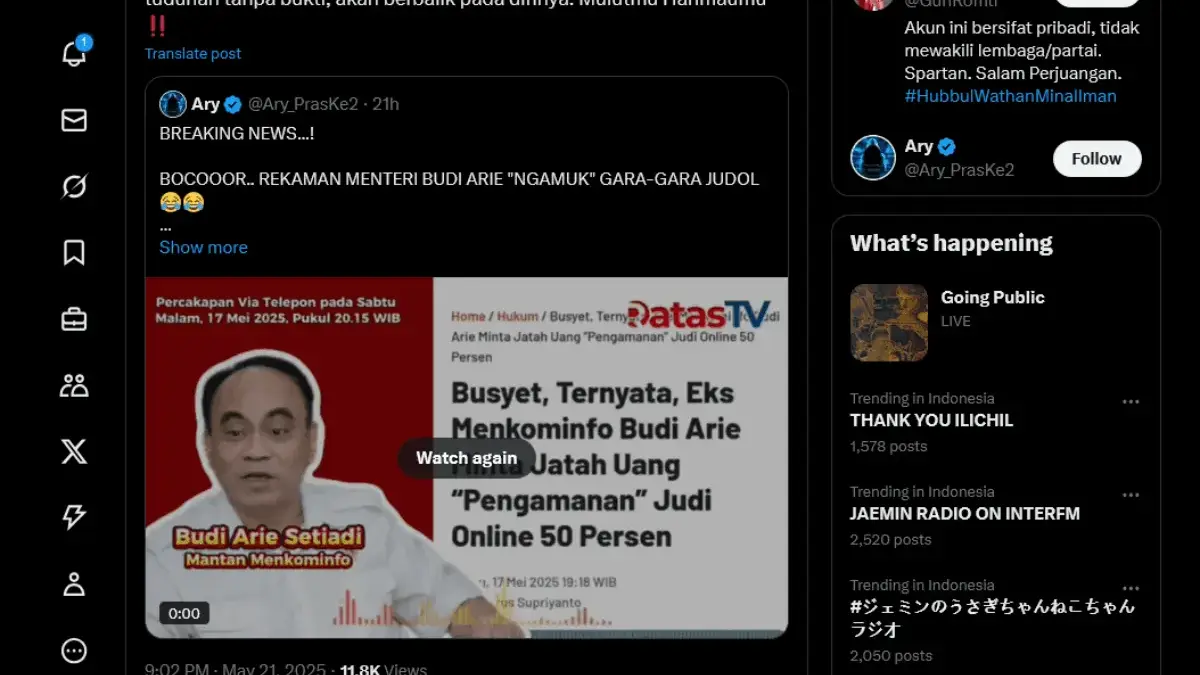Click Watch again on video
This screenshot has height=675, width=1200.
pos(466,458)
